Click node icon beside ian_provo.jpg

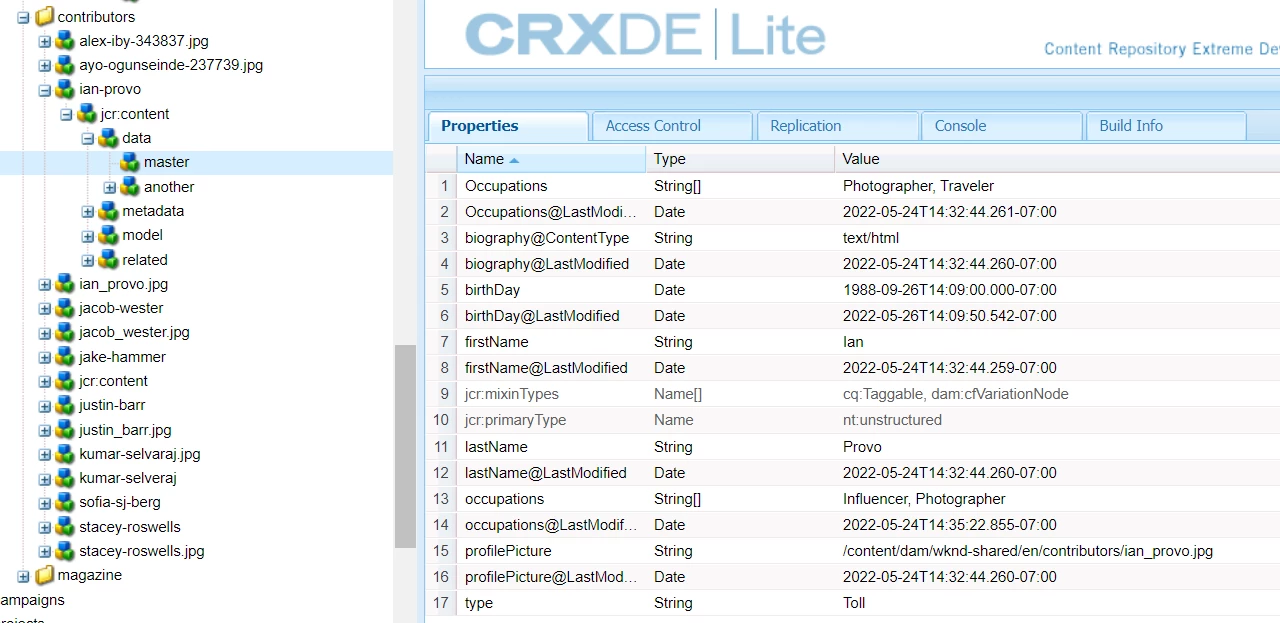65,284
